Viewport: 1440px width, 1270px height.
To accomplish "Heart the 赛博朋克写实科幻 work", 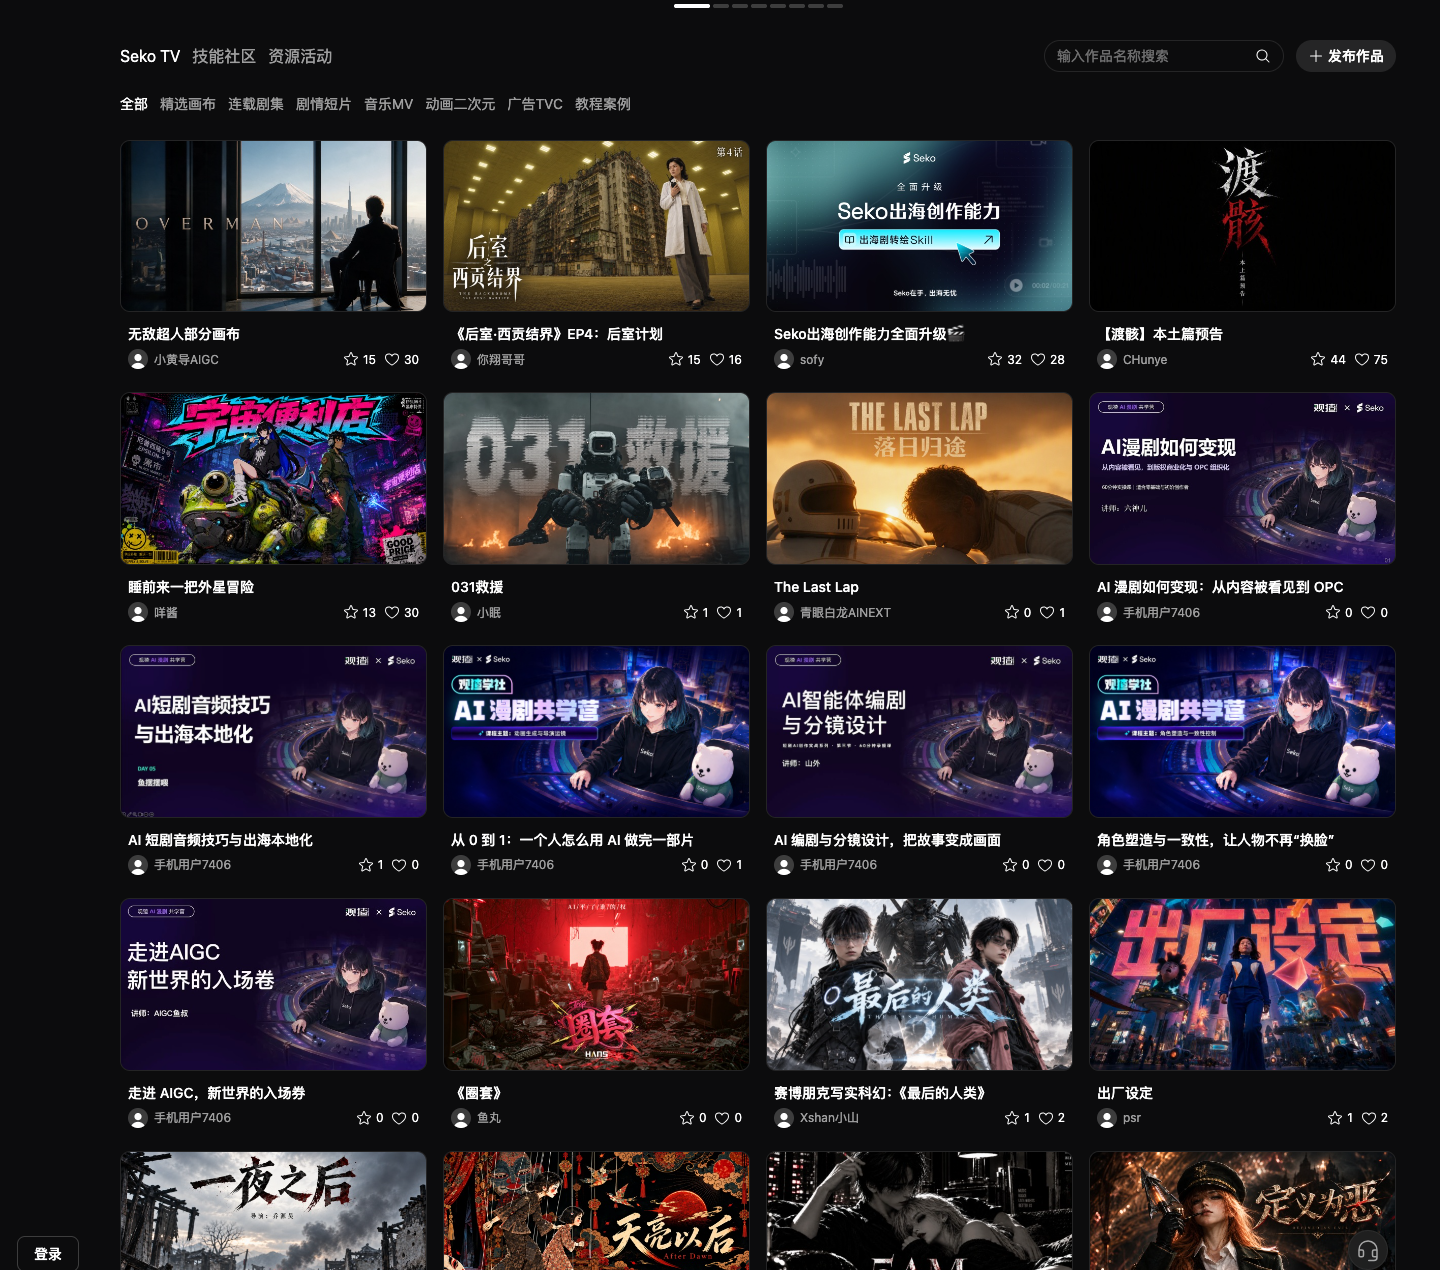I will pos(1045,1118).
